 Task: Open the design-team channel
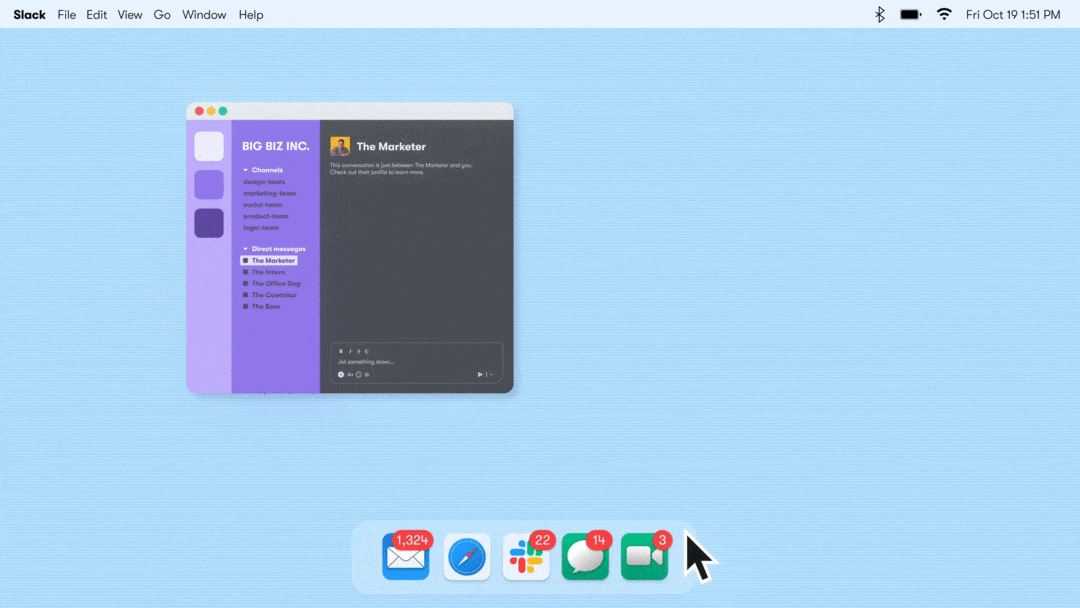coord(263,181)
